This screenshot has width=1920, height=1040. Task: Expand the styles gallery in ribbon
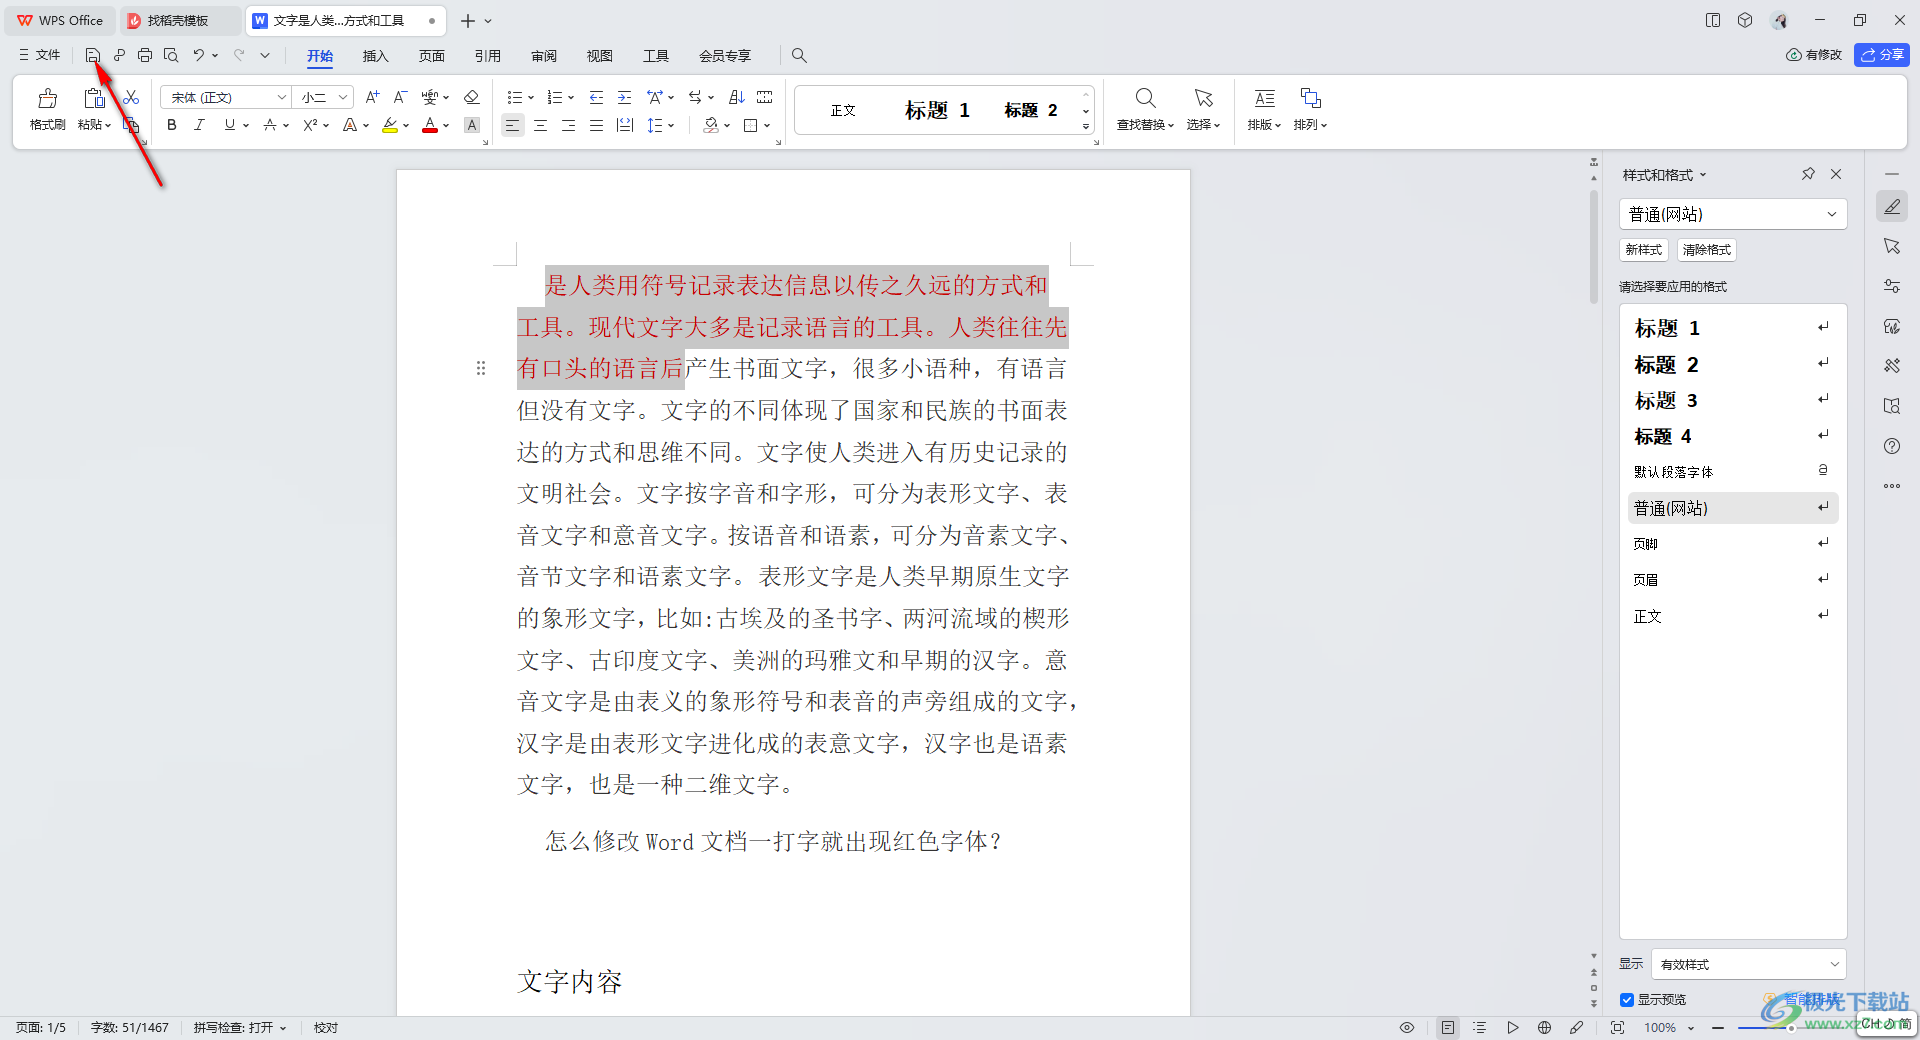coord(1086,128)
